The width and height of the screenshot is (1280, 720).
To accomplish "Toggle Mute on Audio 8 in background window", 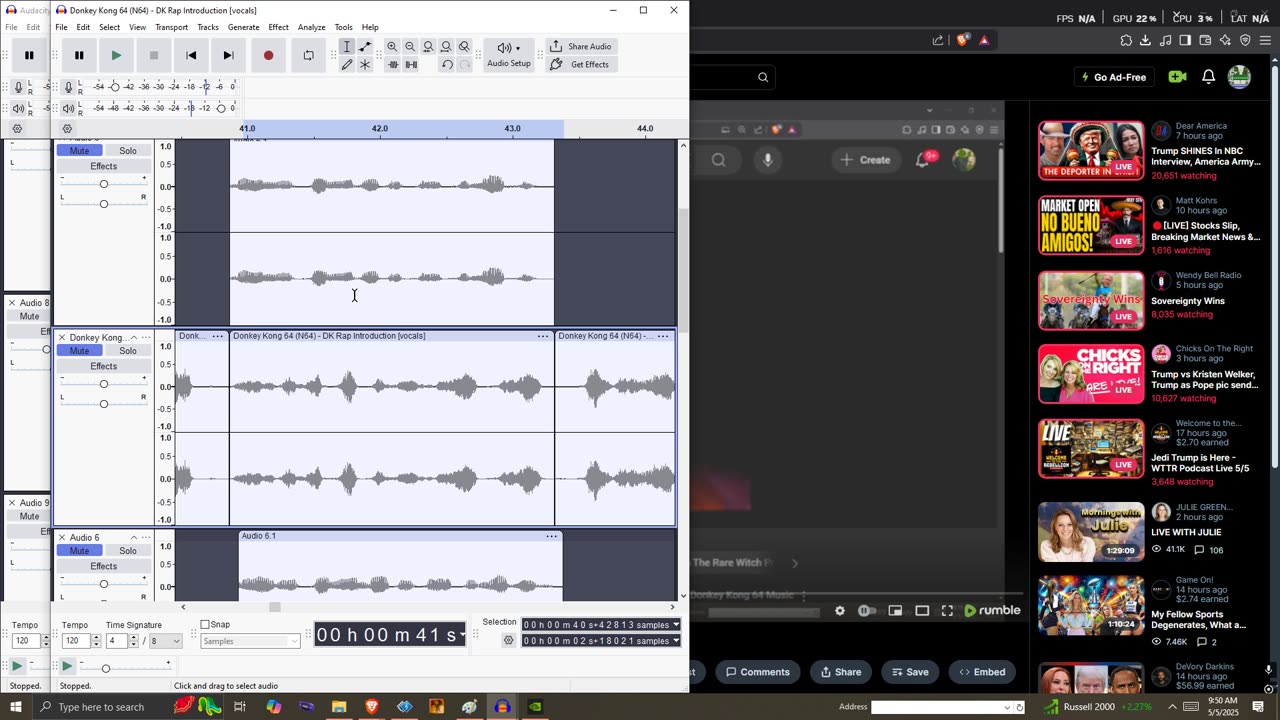I will tap(29, 317).
